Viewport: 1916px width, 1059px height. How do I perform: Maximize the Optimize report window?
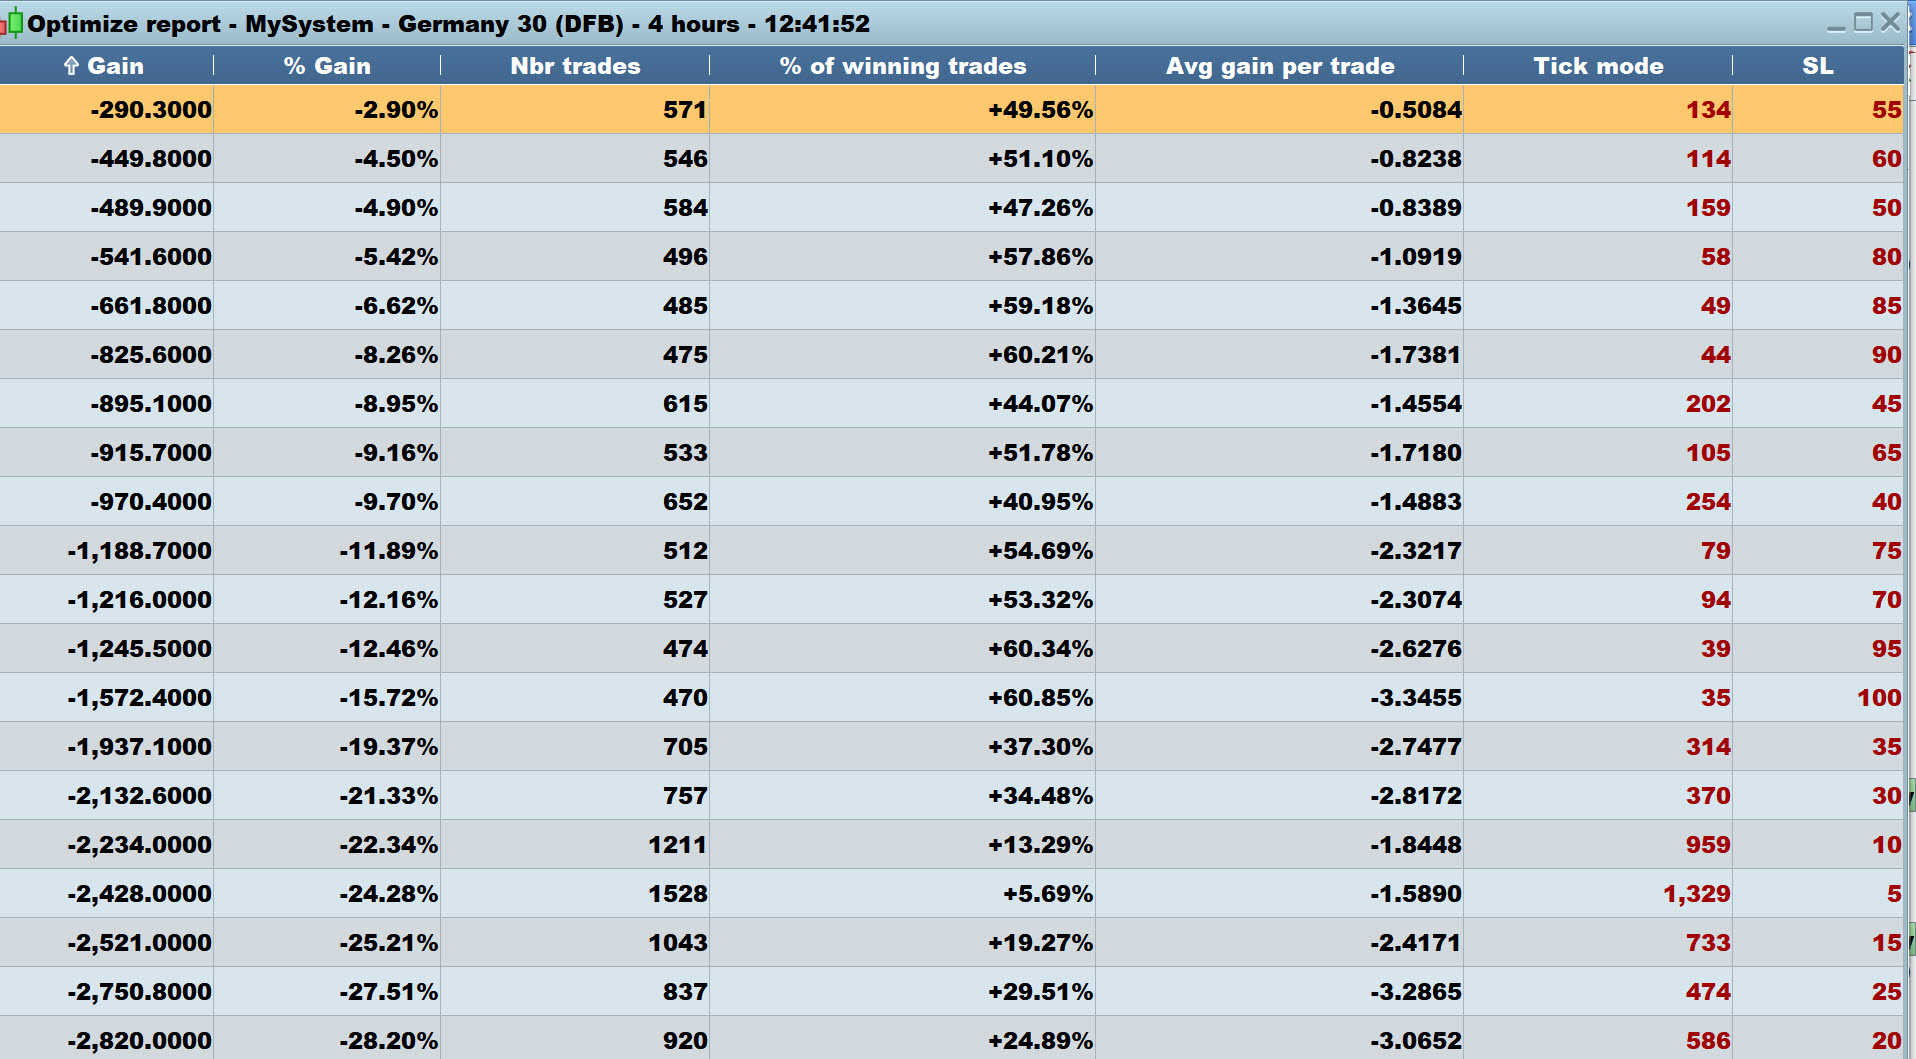click(1863, 22)
